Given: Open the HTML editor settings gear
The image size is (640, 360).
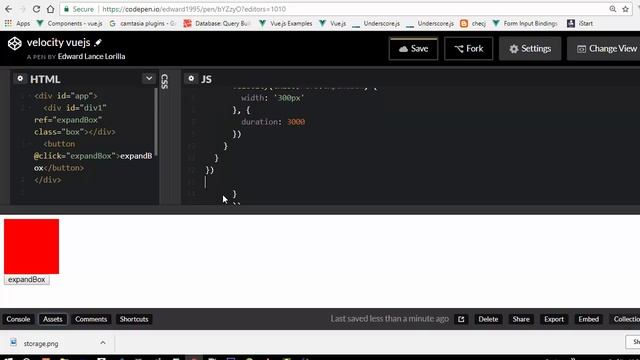Looking at the screenshot, I should [20, 78].
